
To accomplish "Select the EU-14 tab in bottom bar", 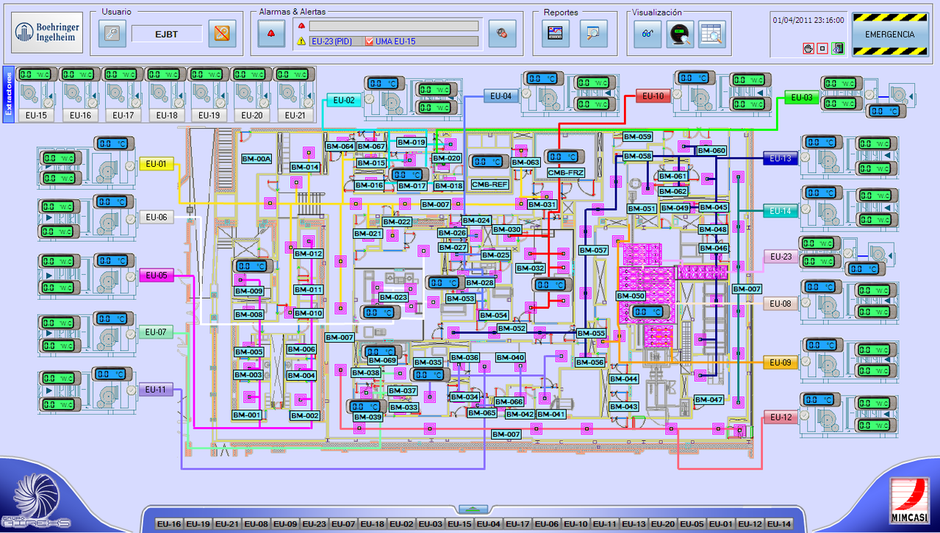I will coord(779,523).
